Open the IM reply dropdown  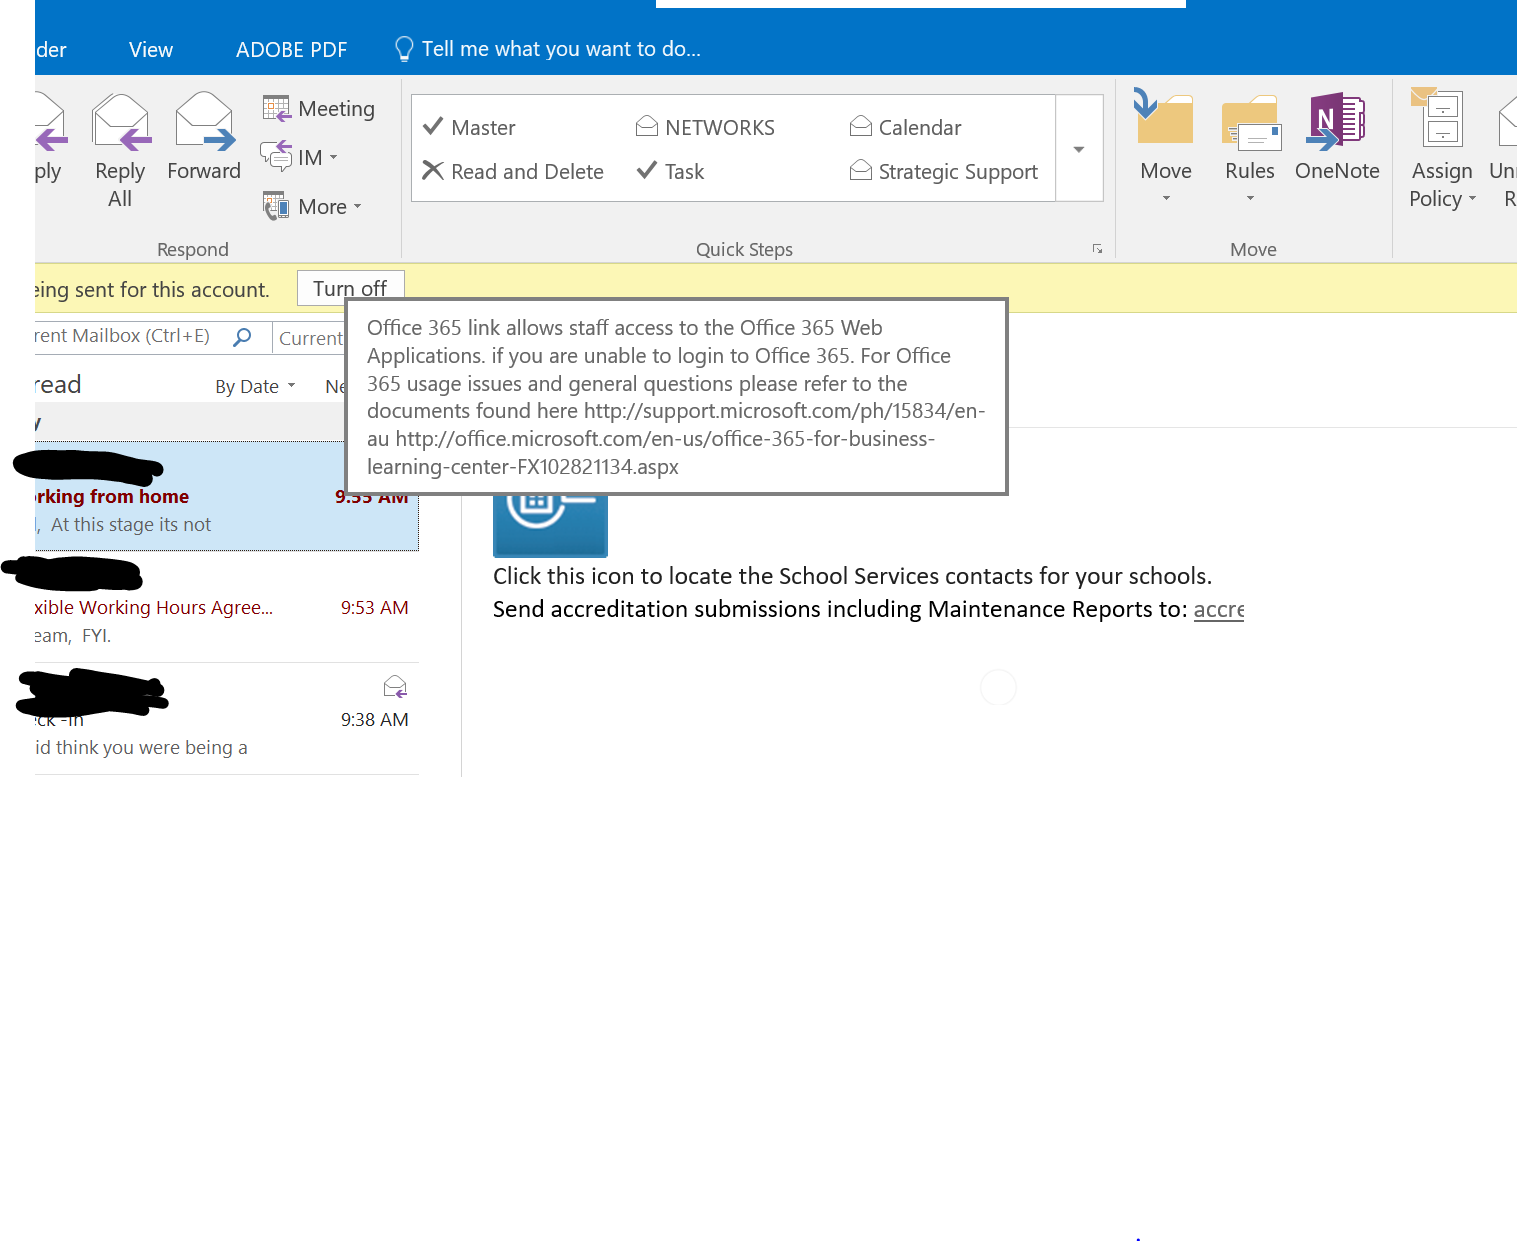tap(300, 157)
